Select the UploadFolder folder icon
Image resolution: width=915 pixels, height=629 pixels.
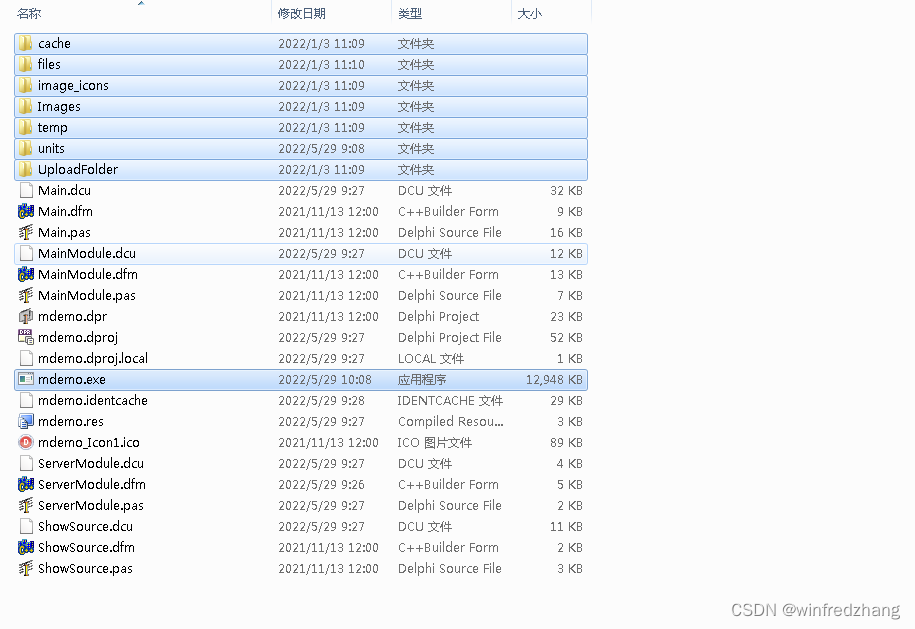pyautogui.click(x=25, y=169)
